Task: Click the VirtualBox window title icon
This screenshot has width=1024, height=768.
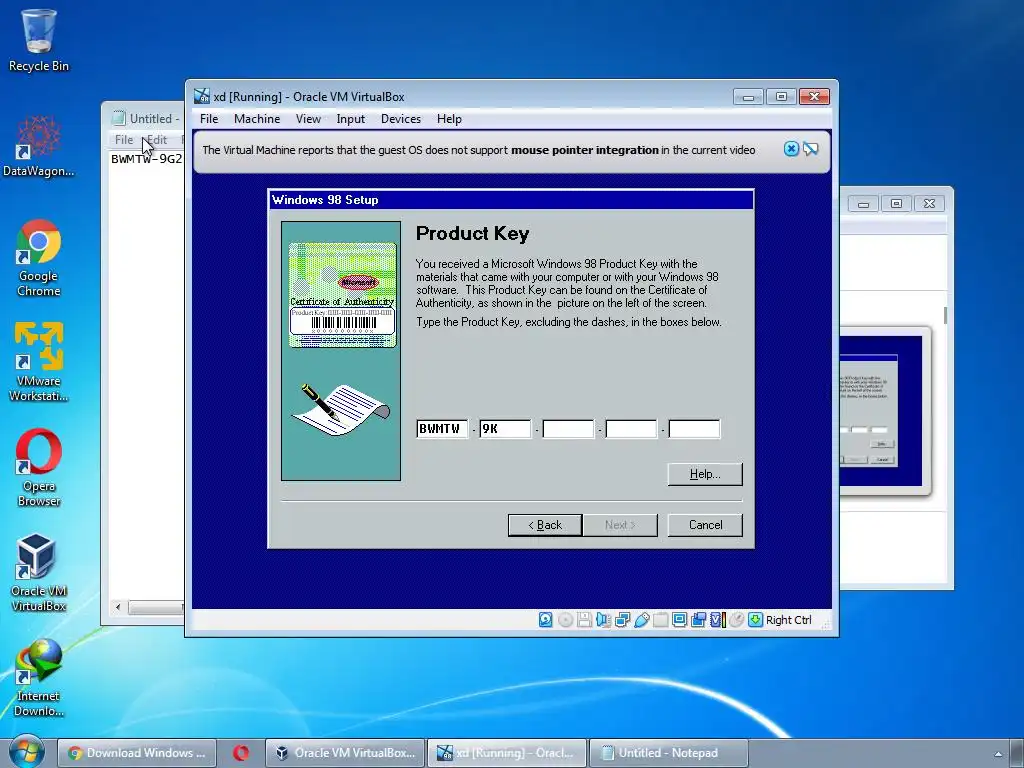Action: pos(202,97)
